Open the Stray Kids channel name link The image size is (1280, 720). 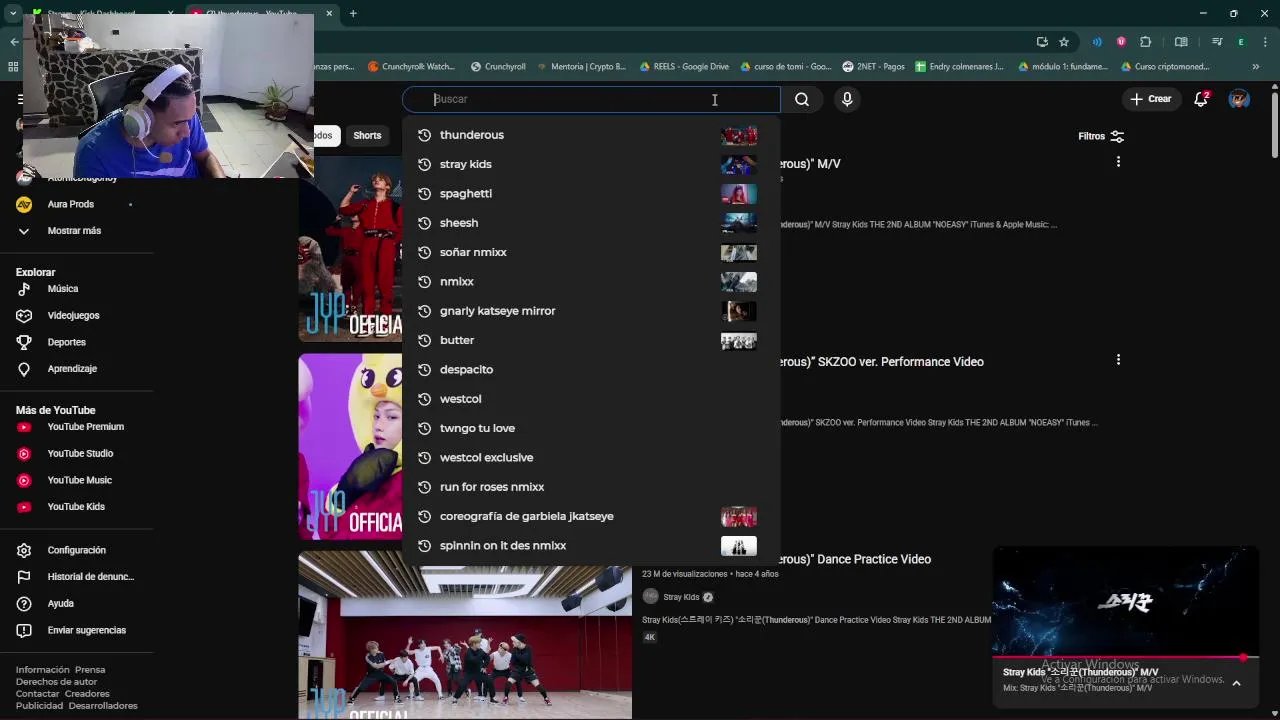coord(681,597)
